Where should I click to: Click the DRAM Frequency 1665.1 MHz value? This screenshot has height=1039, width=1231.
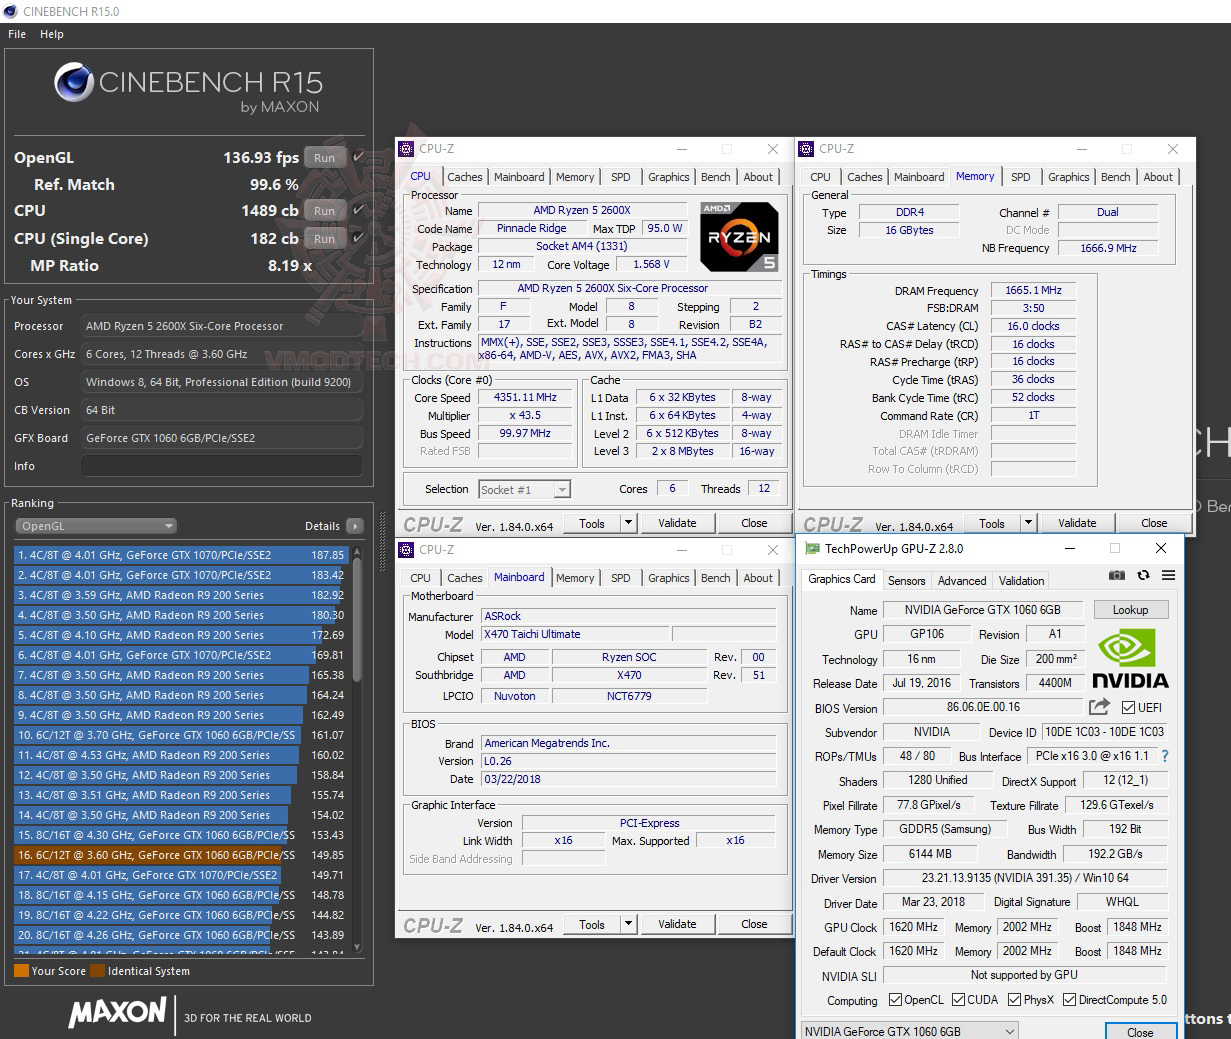click(x=1033, y=291)
